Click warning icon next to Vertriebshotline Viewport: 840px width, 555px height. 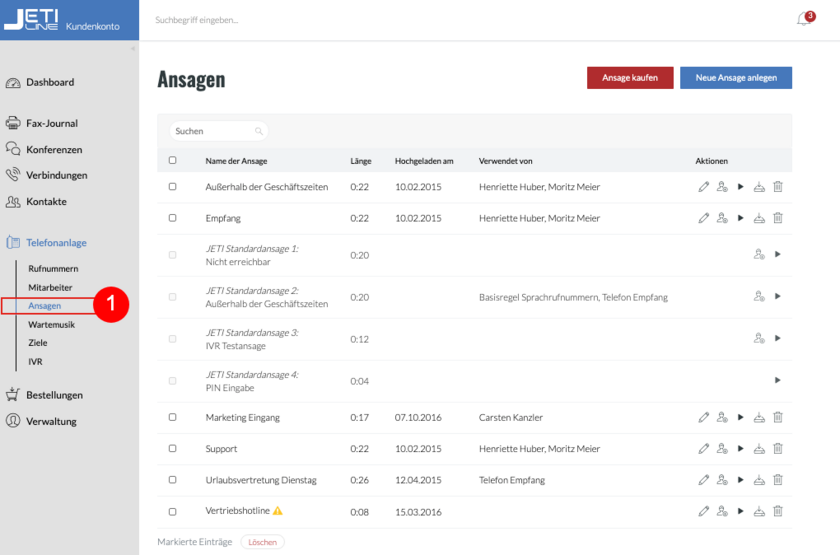278,511
